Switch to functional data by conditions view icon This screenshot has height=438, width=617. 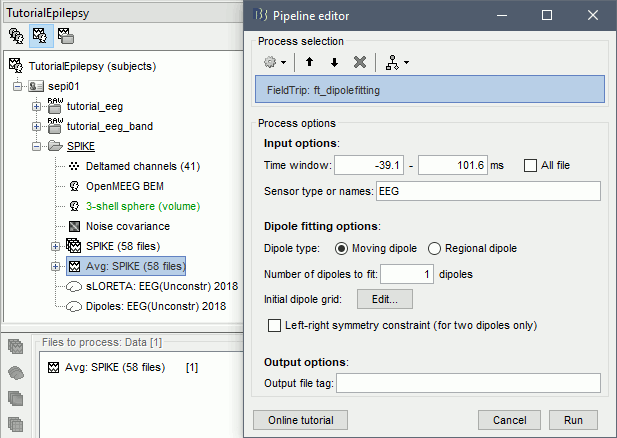click(64, 36)
